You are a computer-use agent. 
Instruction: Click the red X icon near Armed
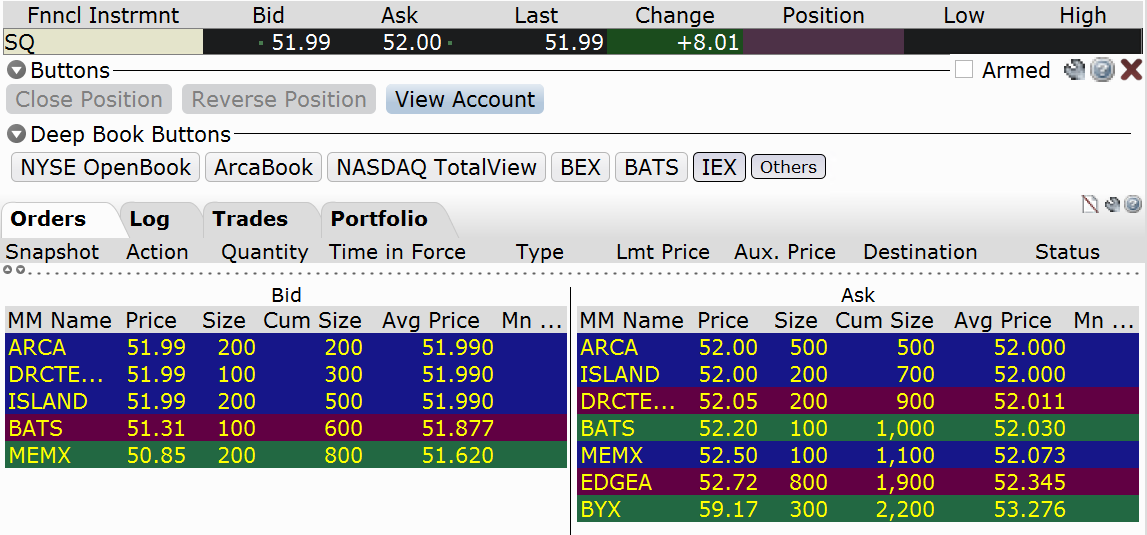[1131, 70]
